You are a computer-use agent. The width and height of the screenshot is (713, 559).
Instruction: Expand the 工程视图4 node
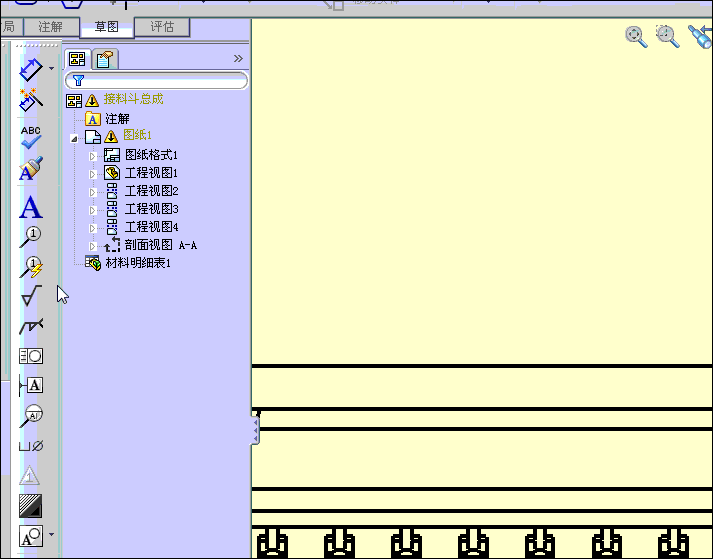click(92, 228)
